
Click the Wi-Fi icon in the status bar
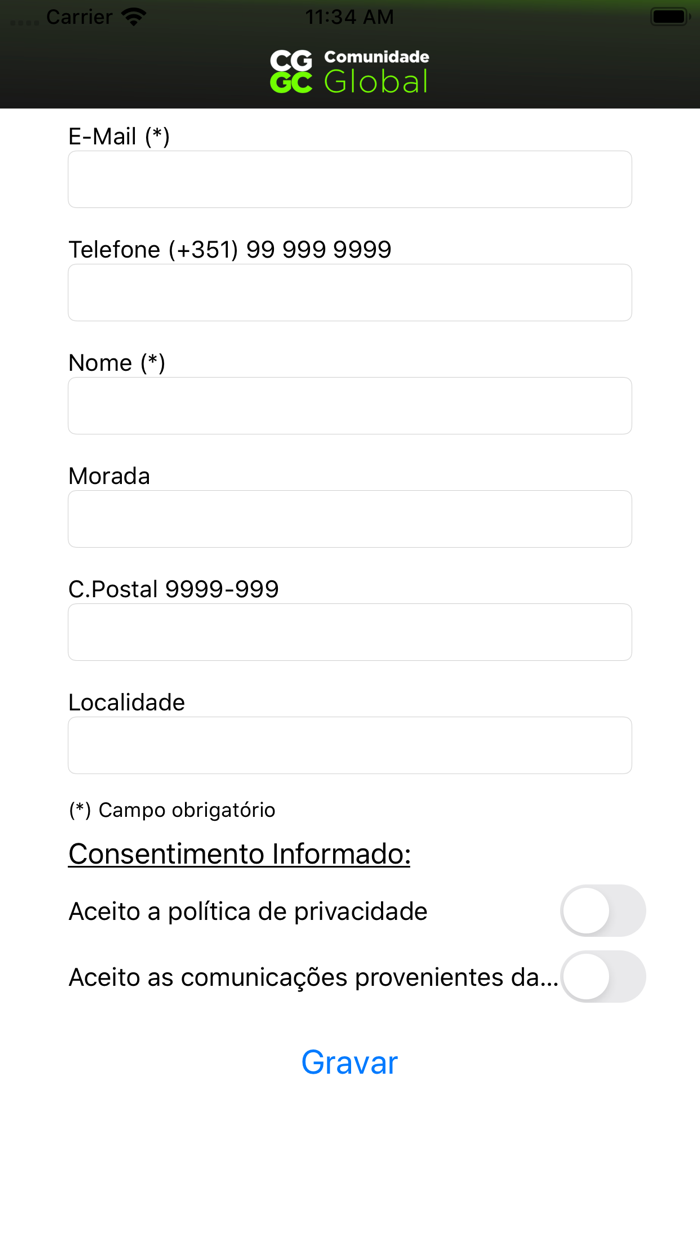131,16
